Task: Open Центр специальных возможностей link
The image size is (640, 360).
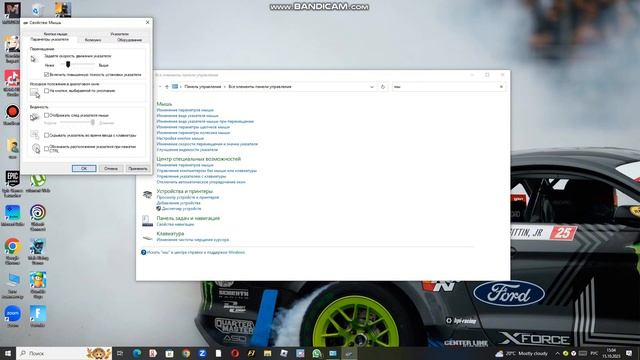Action: point(199,159)
